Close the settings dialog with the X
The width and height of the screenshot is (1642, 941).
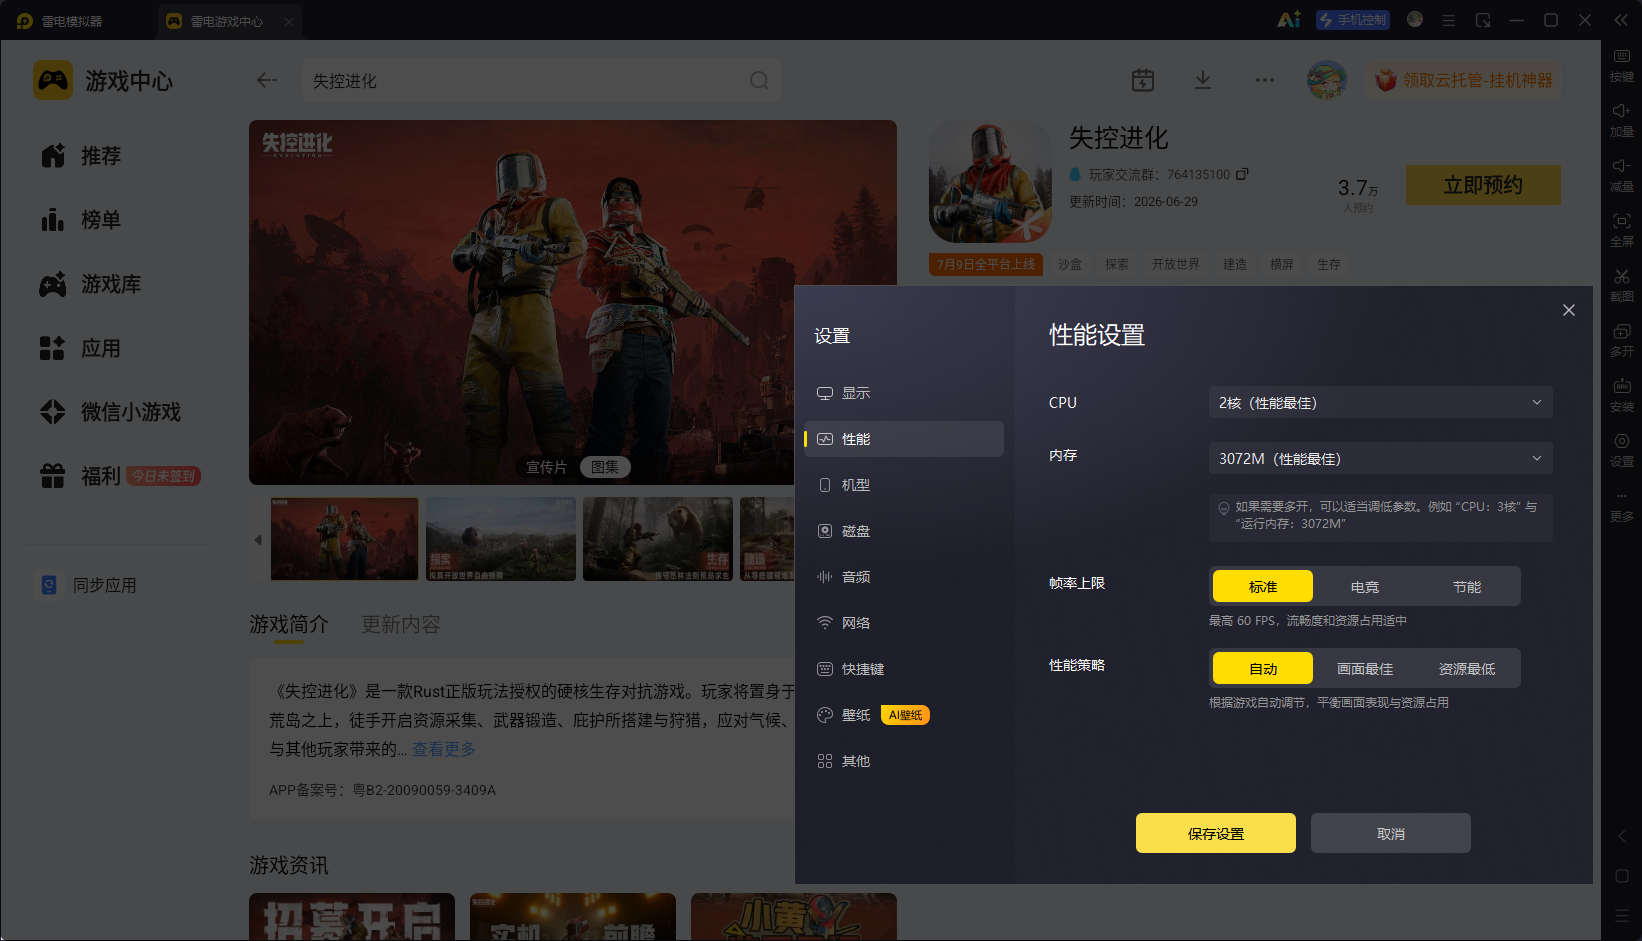tap(1569, 310)
